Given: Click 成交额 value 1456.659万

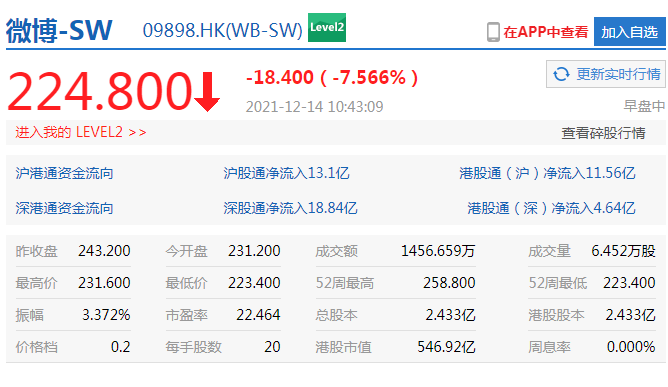Looking at the screenshot, I should pyautogui.click(x=438, y=251).
